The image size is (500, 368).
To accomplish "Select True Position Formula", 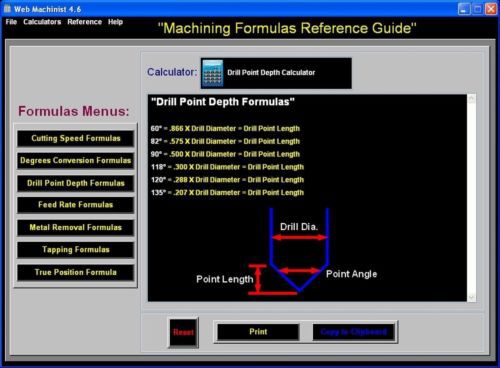I will click(76, 272).
